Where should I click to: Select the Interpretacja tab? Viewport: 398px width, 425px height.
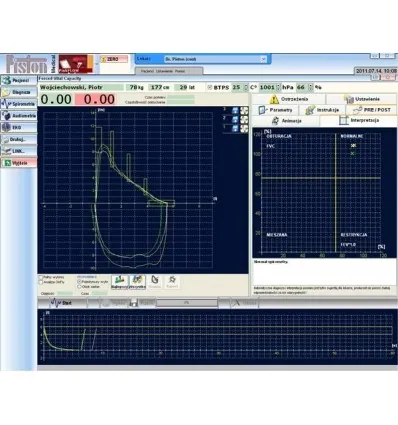coord(359,120)
